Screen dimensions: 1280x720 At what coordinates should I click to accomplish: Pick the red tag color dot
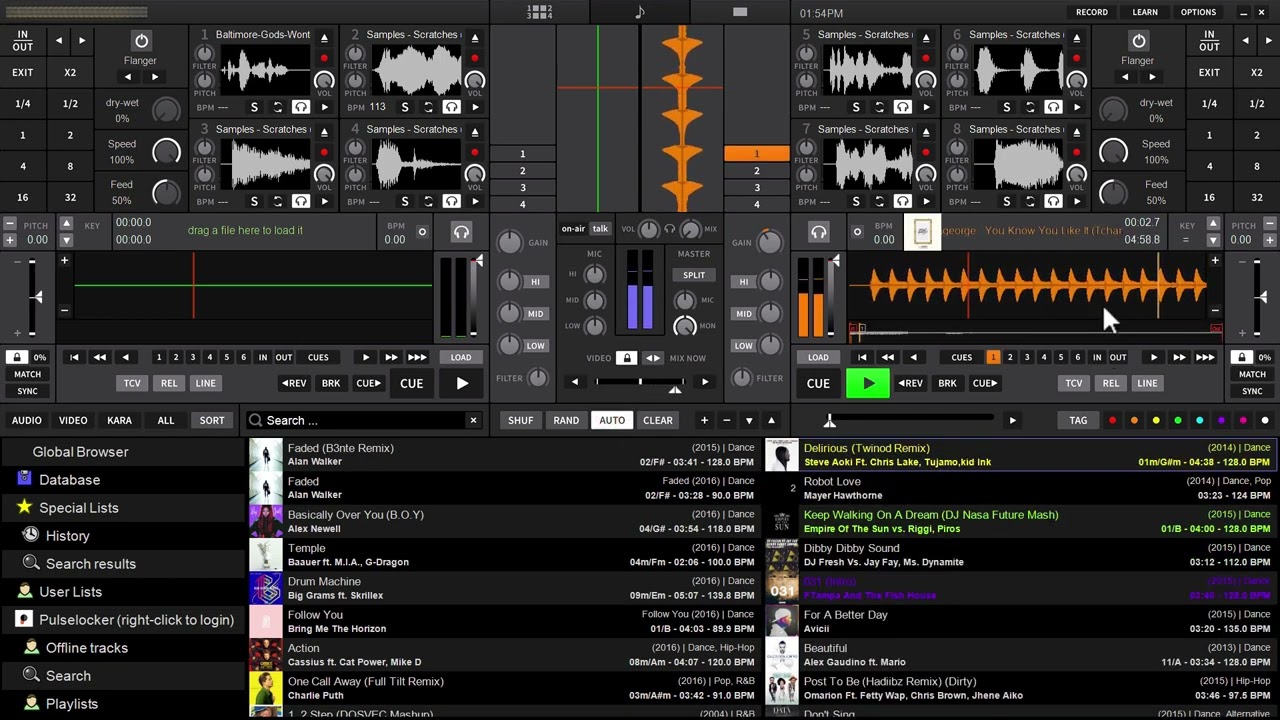point(1112,420)
